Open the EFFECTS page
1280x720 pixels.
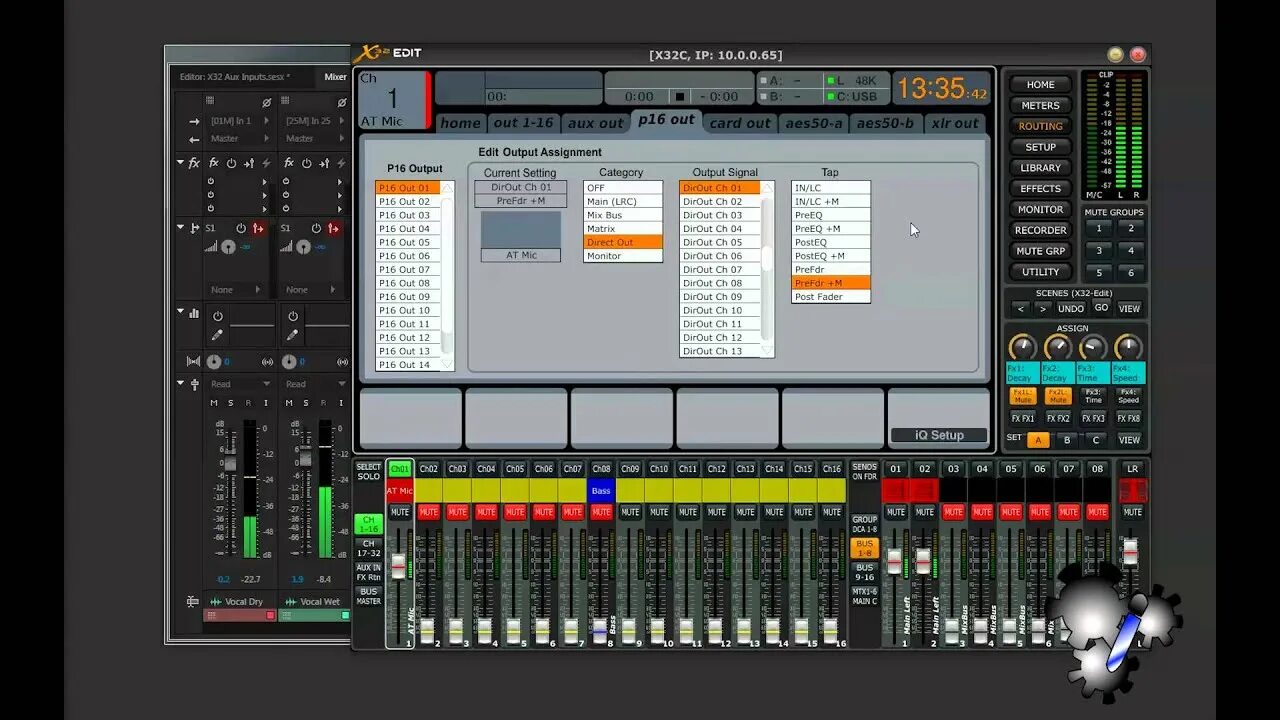1040,189
